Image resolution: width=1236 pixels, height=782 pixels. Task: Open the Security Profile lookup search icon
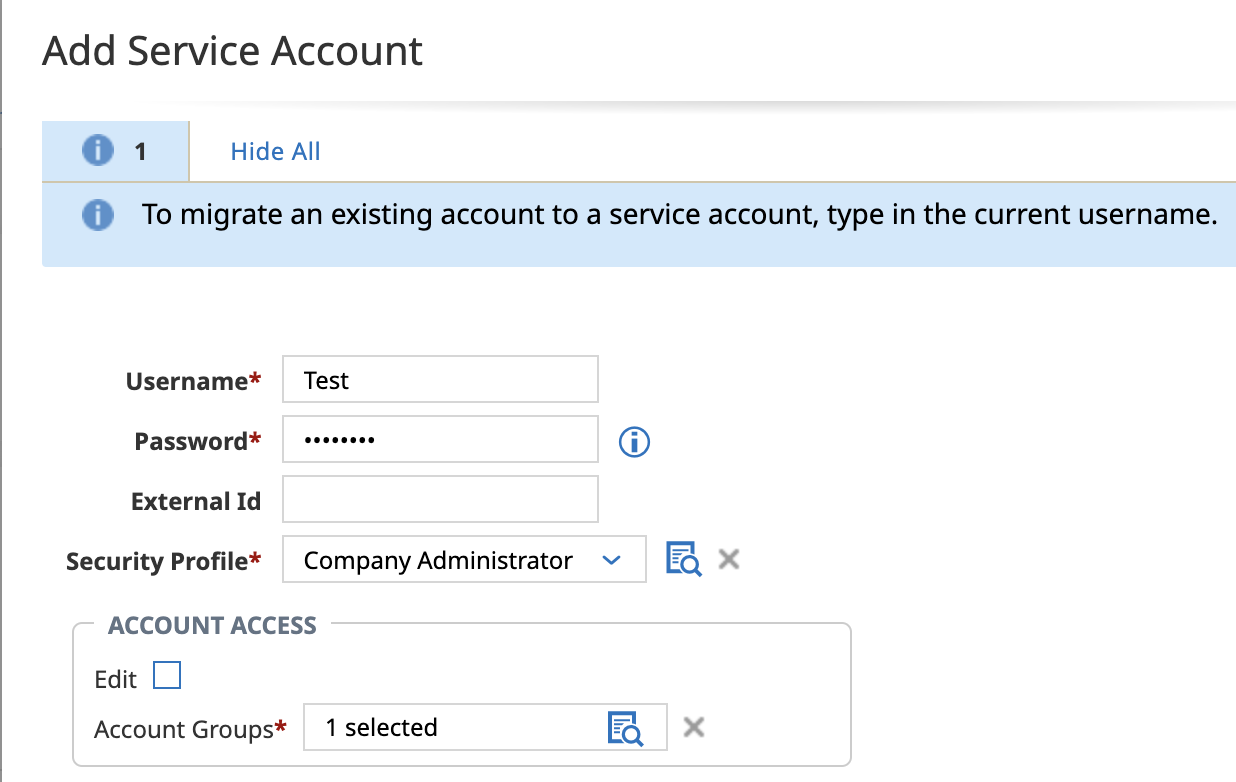click(x=683, y=559)
